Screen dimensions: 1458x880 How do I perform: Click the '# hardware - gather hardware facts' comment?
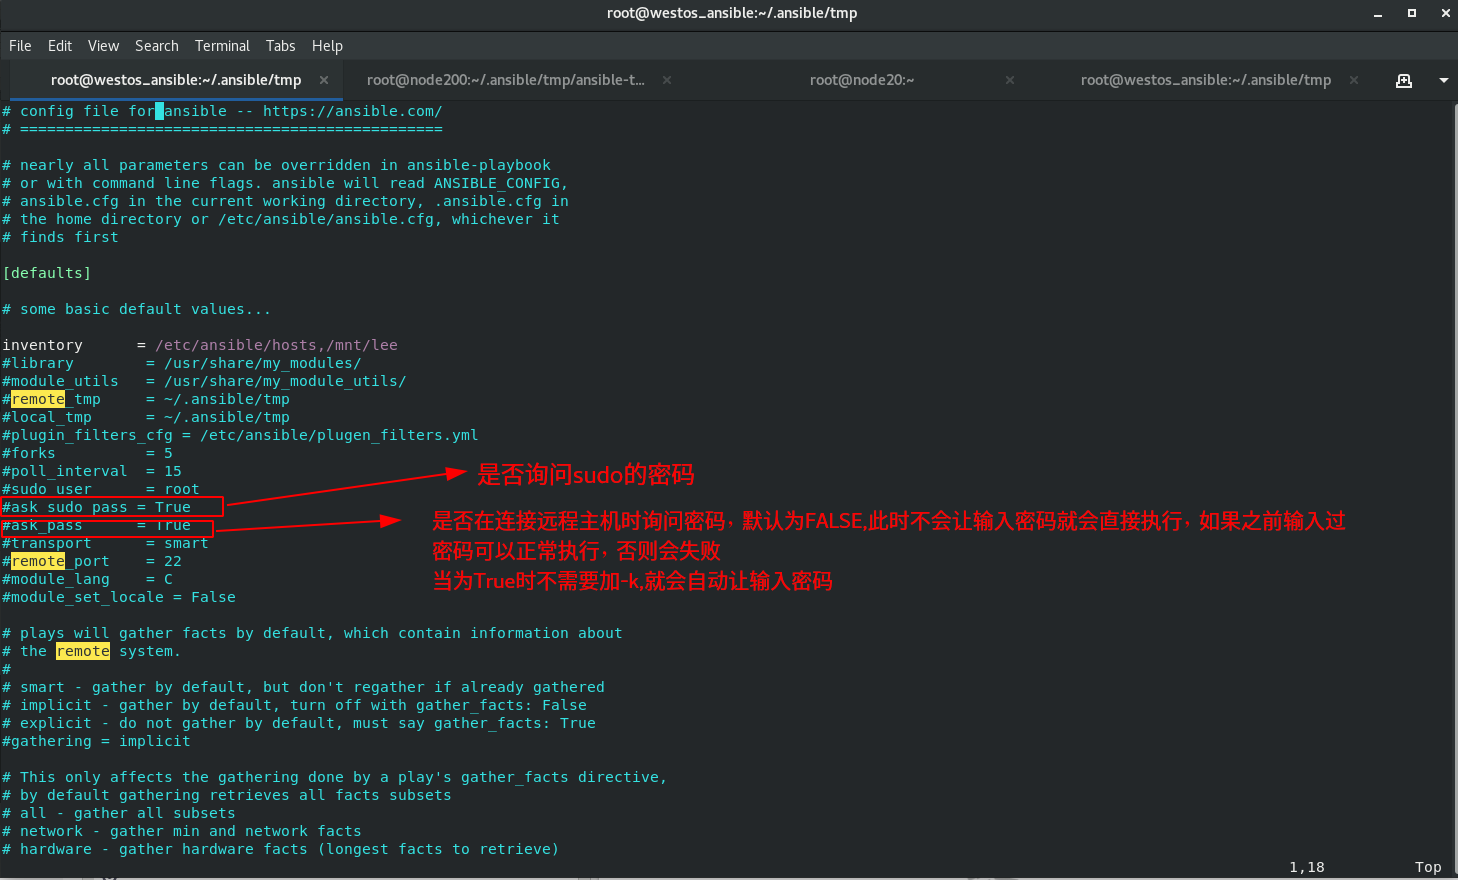tap(281, 849)
